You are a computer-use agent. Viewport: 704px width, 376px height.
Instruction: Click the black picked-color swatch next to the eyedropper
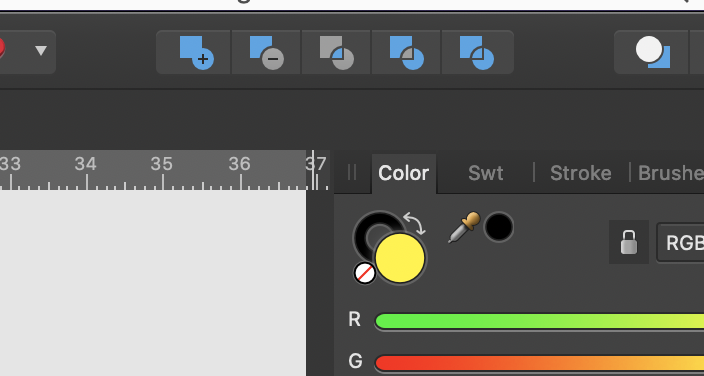498,227
